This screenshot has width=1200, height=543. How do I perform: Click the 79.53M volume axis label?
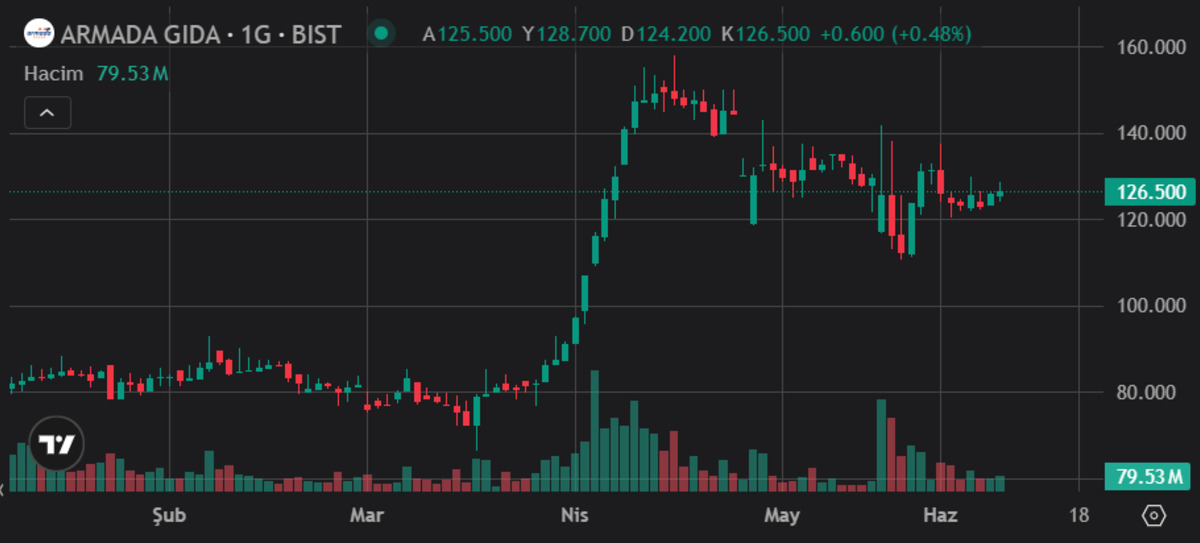coord(1150,477)
